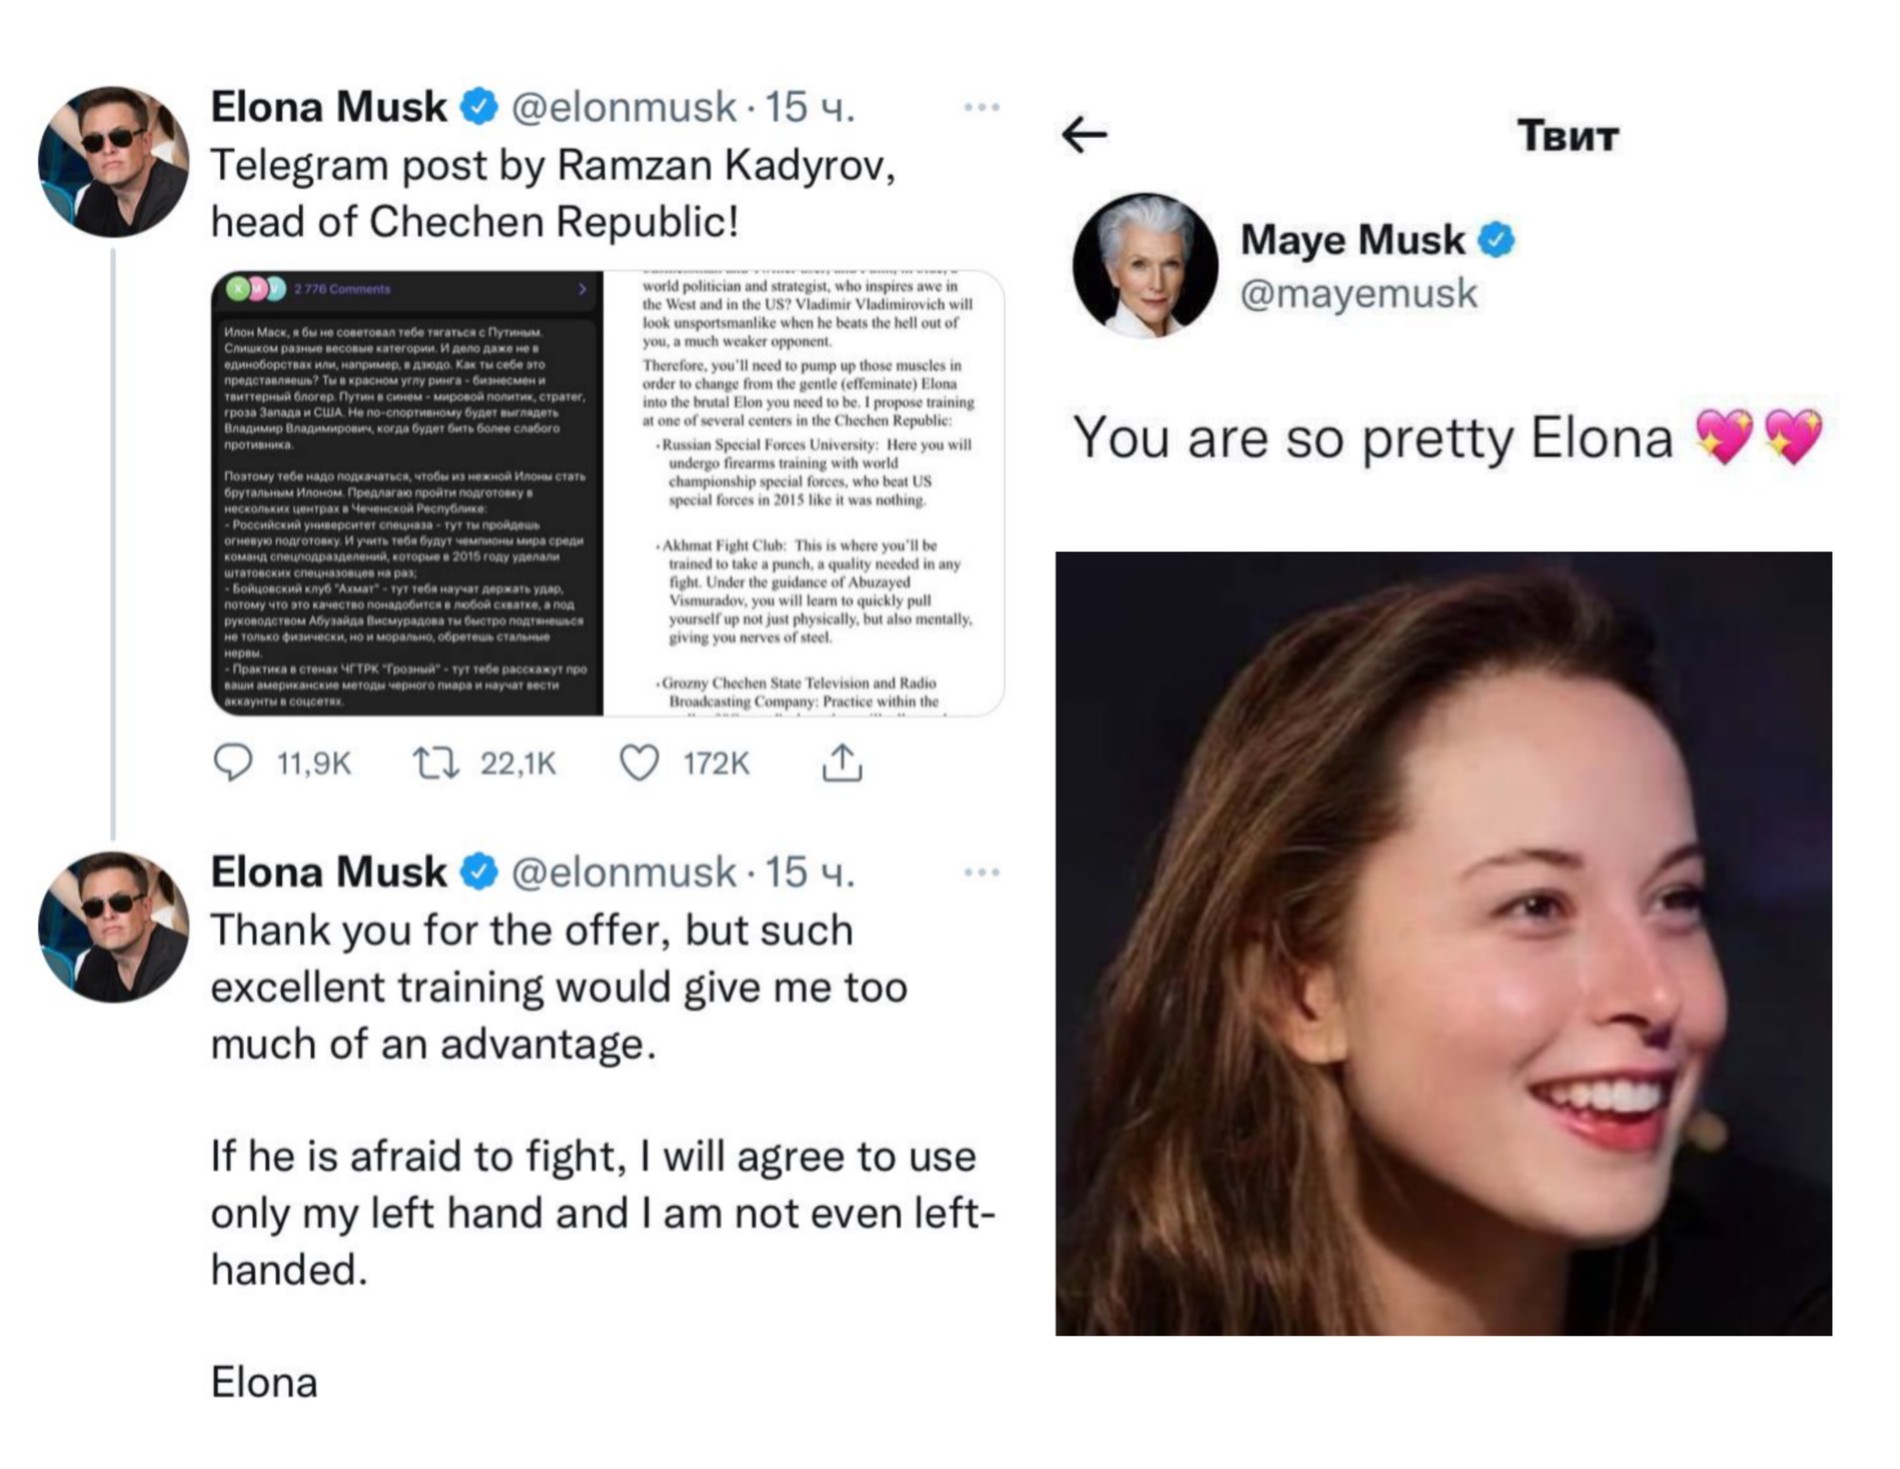The image size is (1900, 1469).
Task: Retweet the Telegram post tweet
Action: [x=436, y=764]
